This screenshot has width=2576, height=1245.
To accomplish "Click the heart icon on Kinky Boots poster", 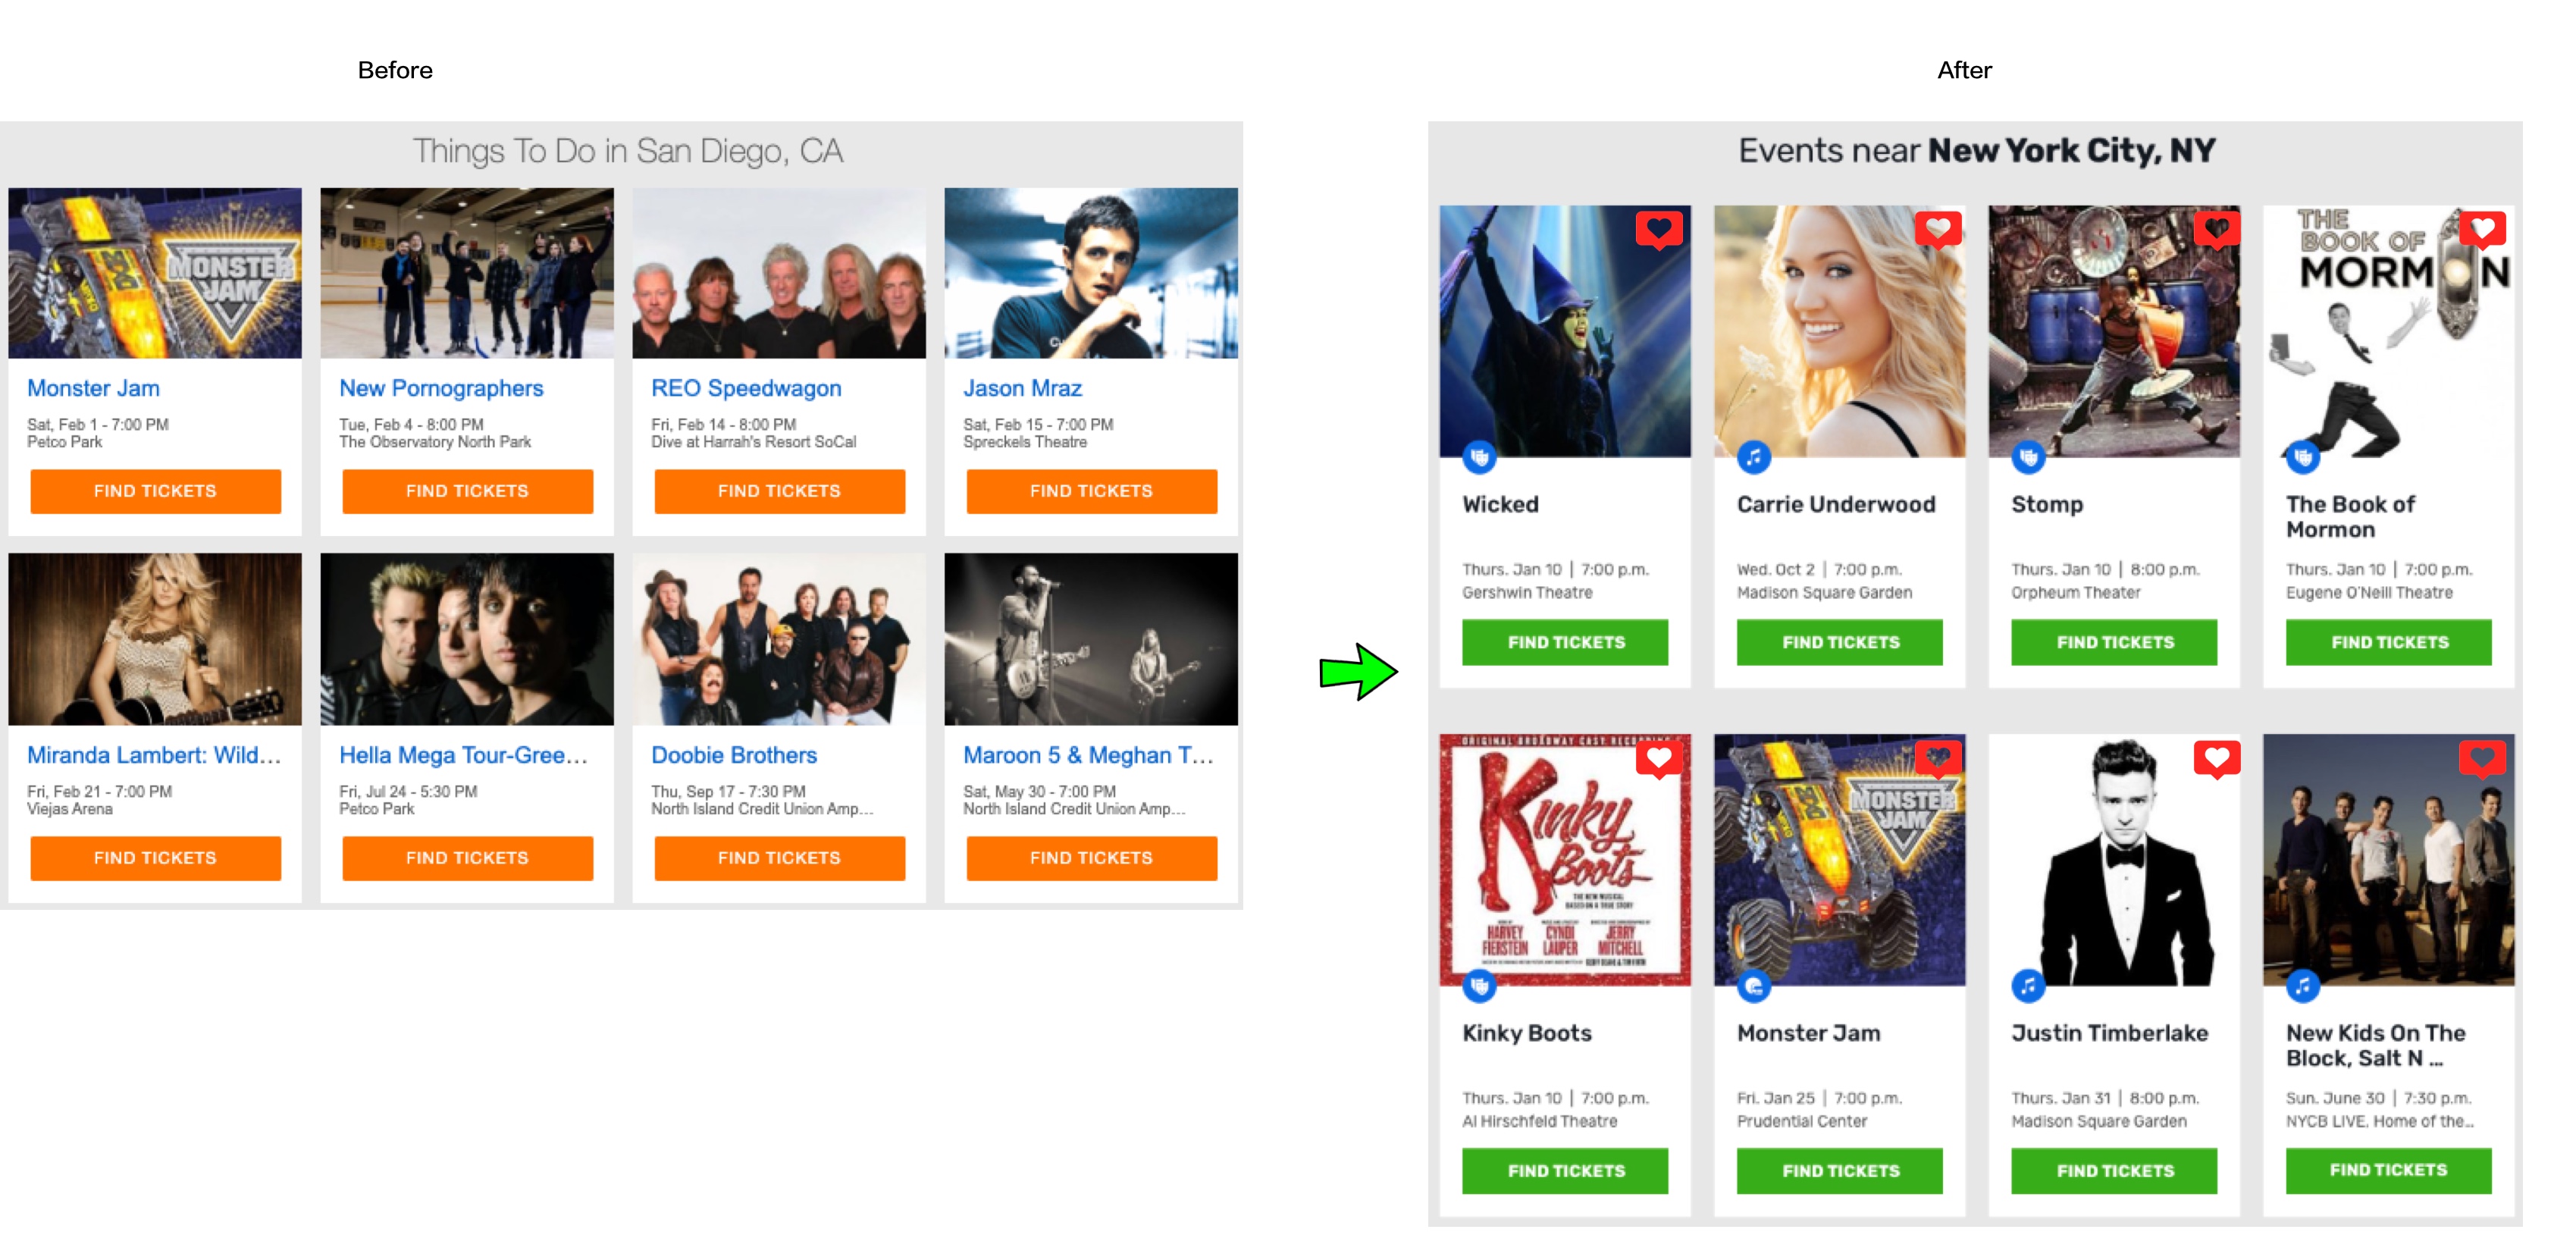I will tap(1658, 759).
